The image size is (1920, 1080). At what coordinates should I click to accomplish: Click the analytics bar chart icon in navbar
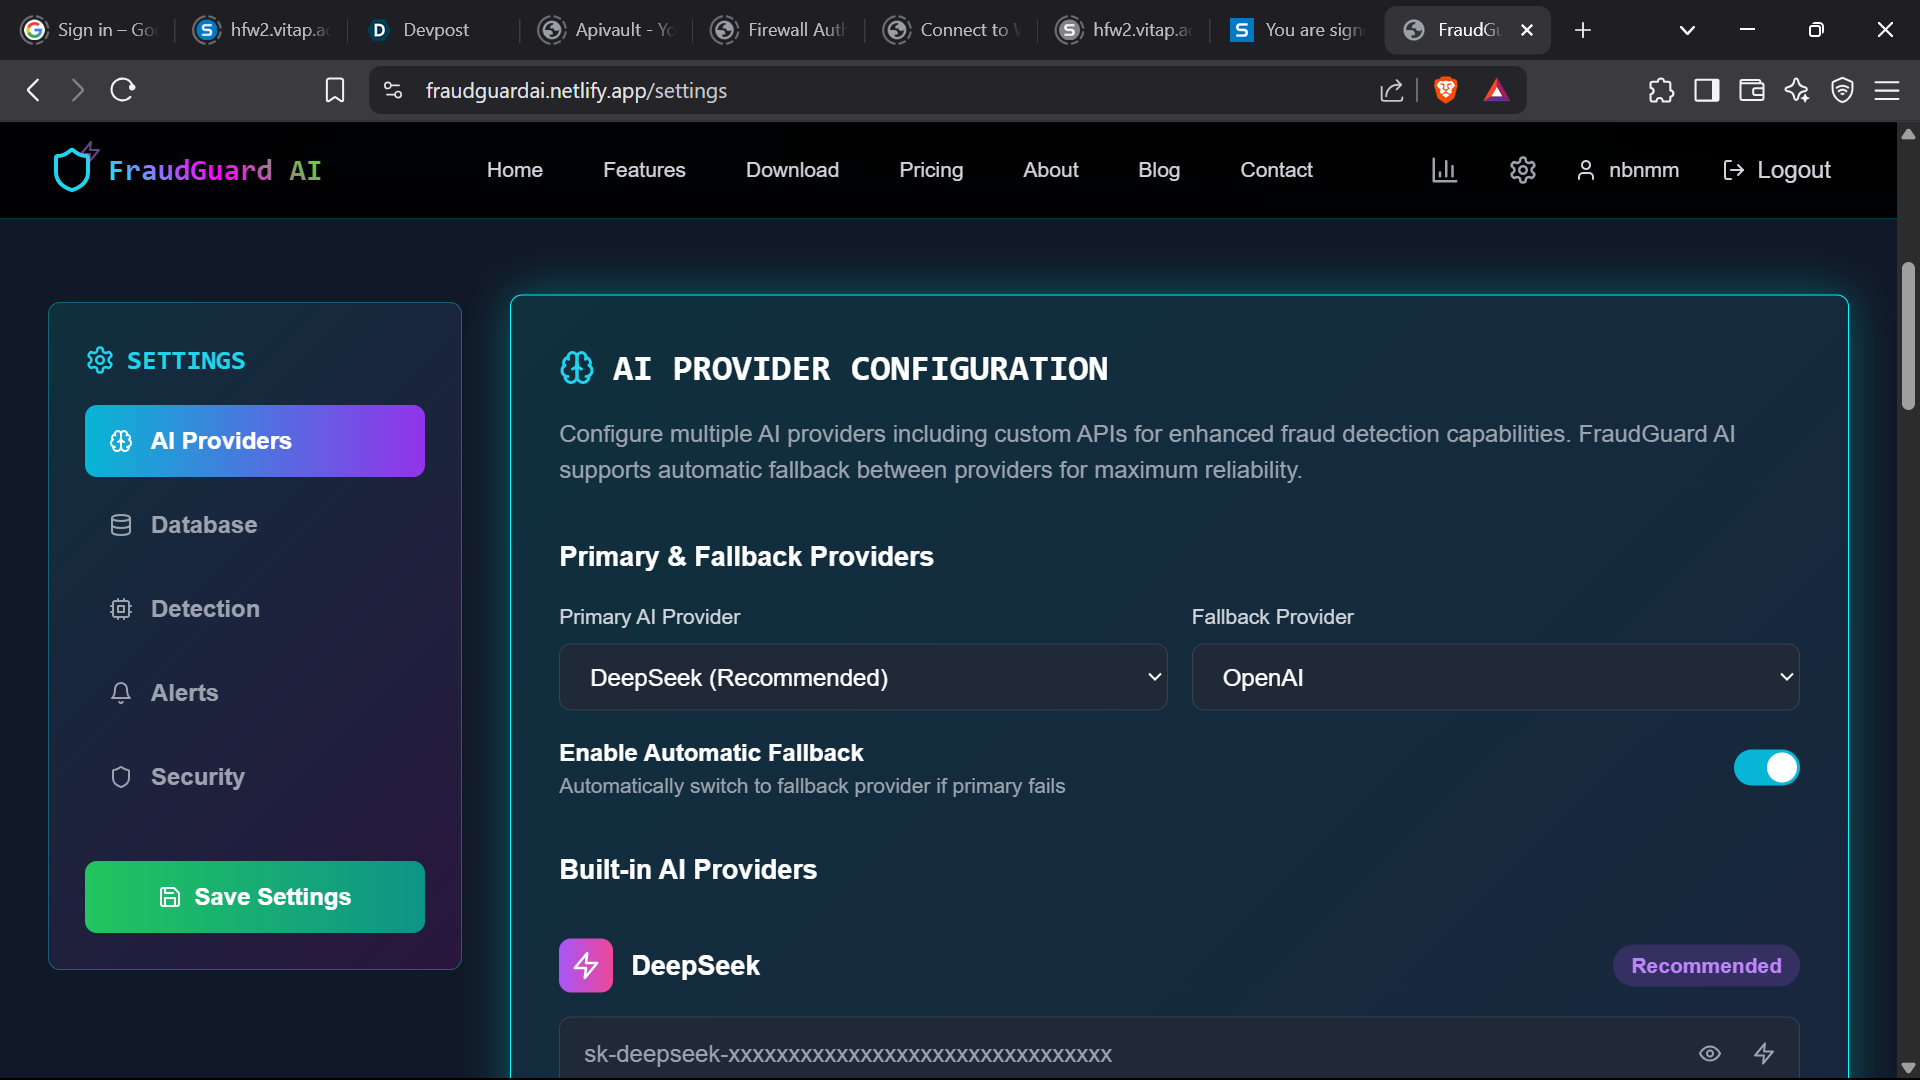(x=1444, y=170)
